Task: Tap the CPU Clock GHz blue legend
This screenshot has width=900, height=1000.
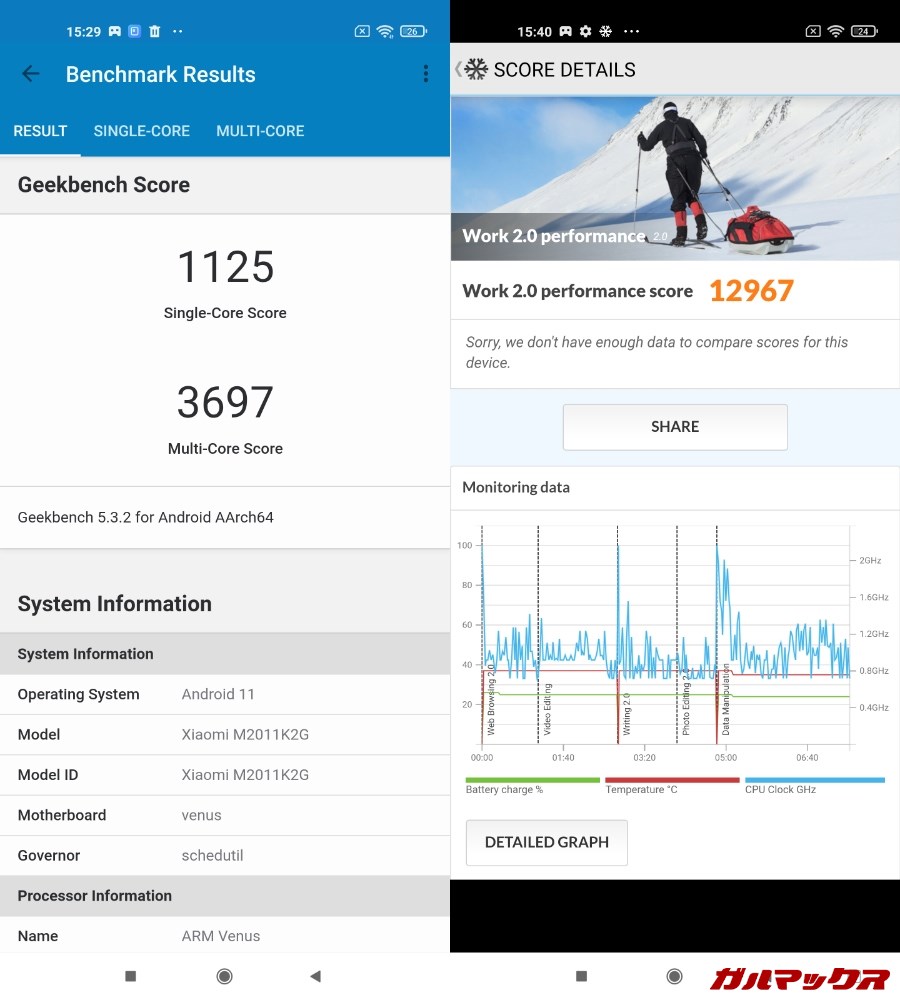Action: [x=814, y=780]
